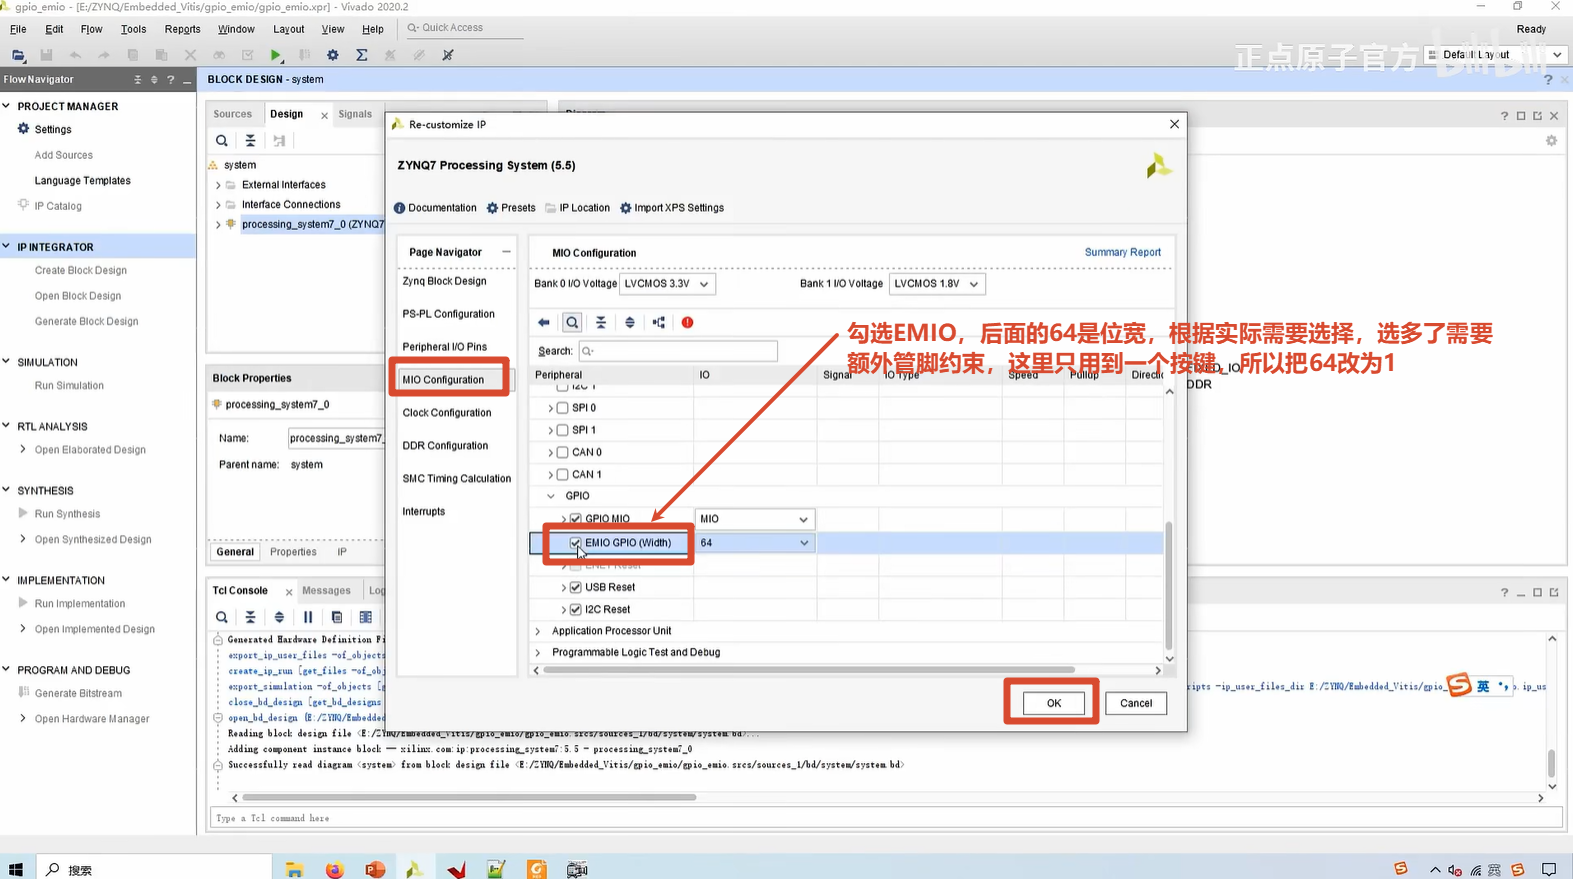
Task: Click the copy icon in Tcl Console toolbar
Action: pyautogui.click(x=337, y=617)
